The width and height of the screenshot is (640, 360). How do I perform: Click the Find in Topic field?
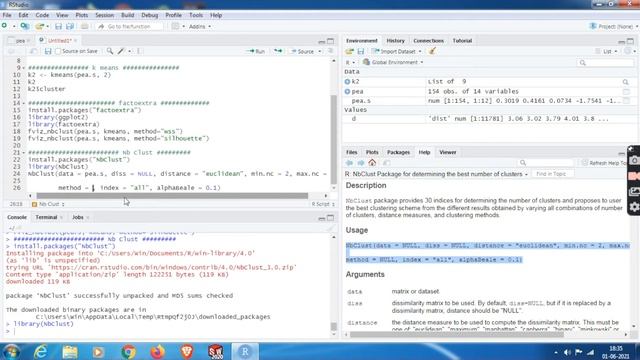552,174
